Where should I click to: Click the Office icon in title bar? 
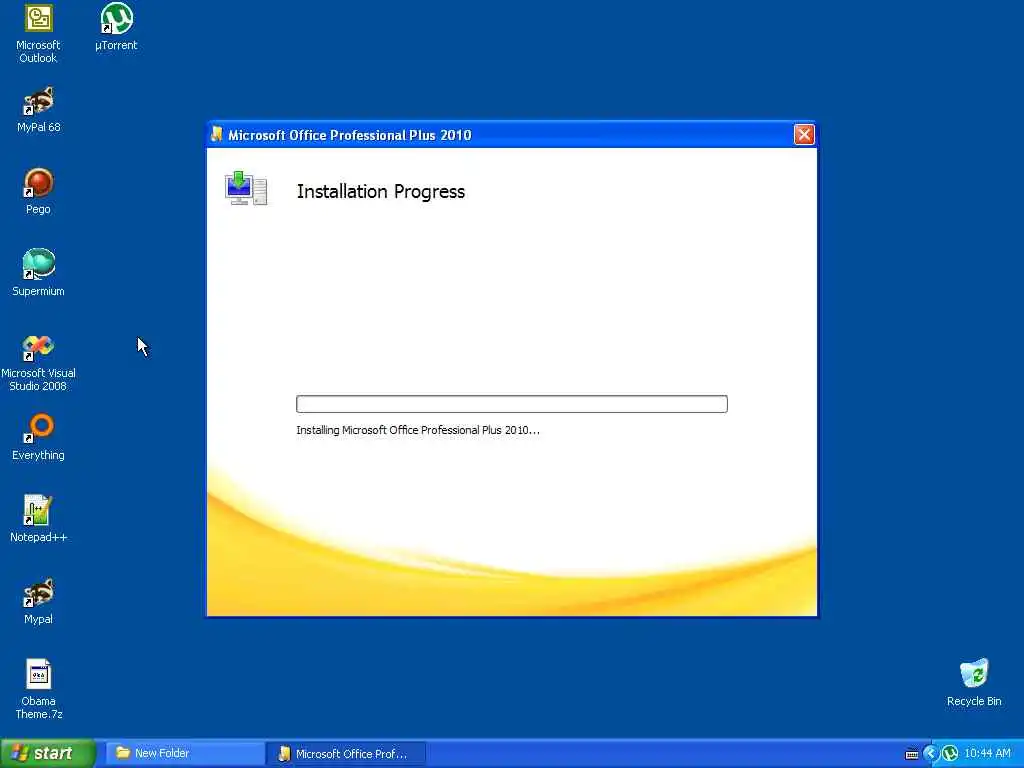coord(217,135)
